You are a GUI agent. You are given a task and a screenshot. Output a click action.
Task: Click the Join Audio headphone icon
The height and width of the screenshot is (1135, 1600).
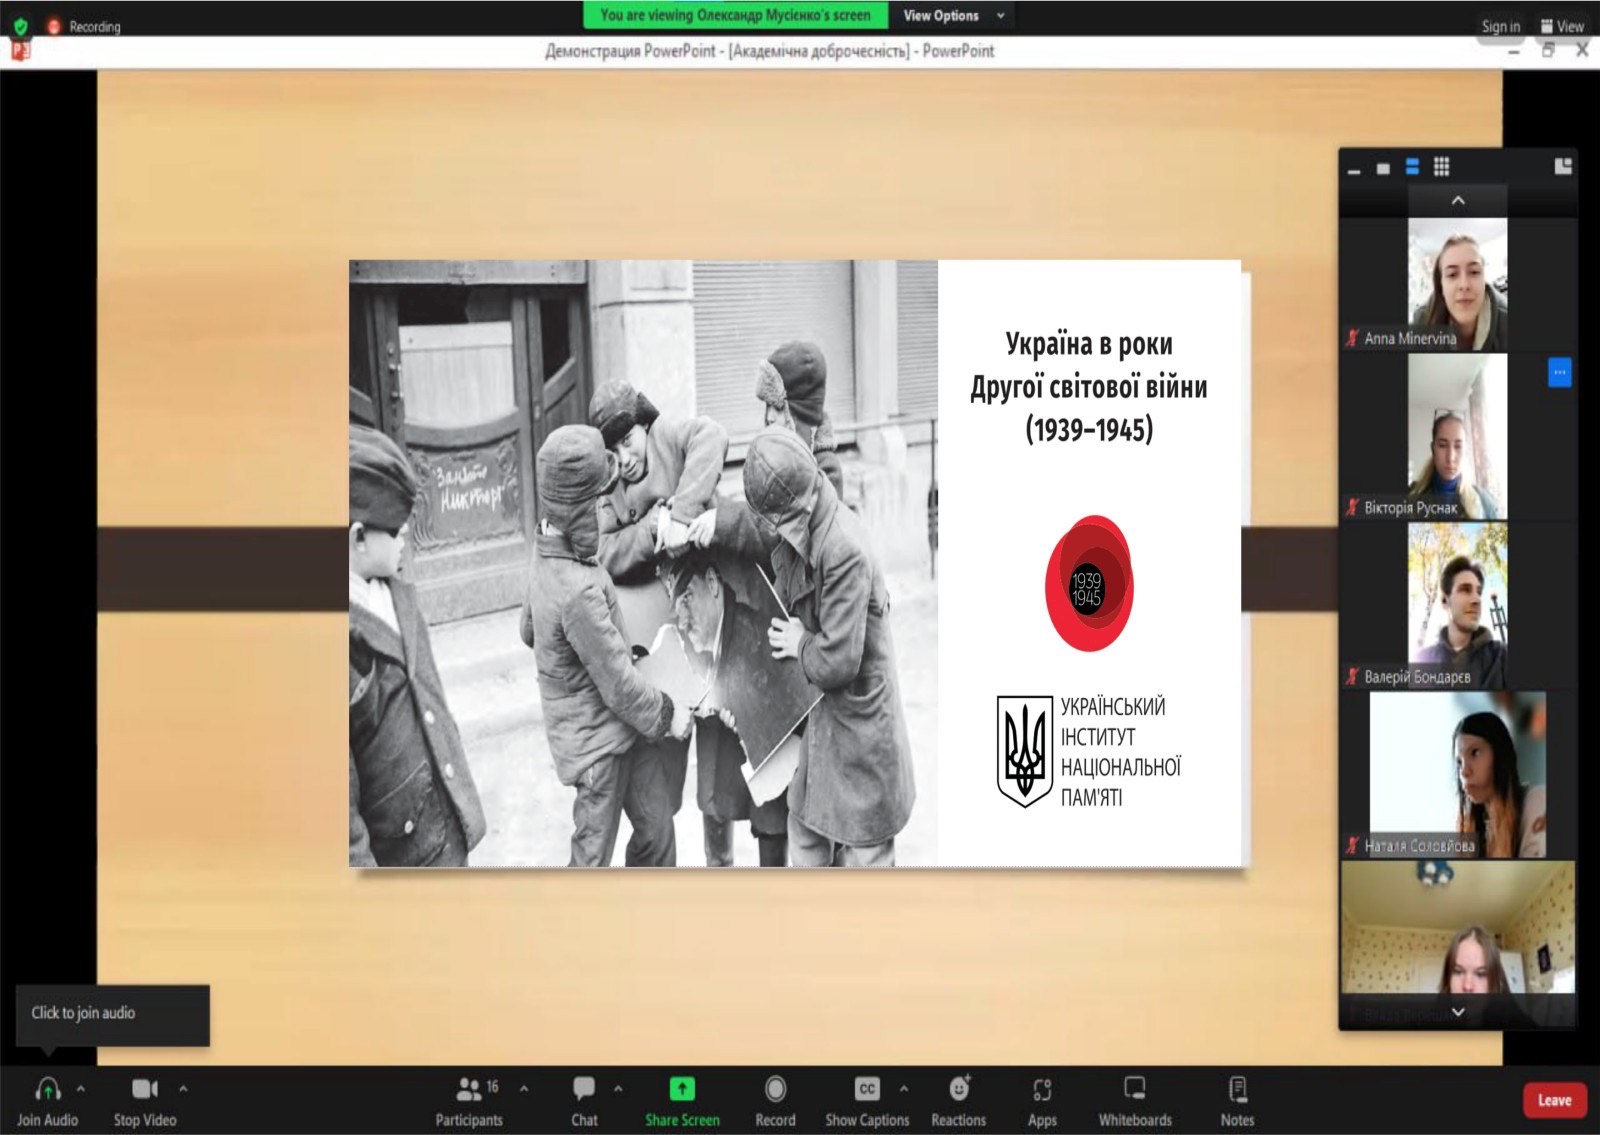[47, 1089]
